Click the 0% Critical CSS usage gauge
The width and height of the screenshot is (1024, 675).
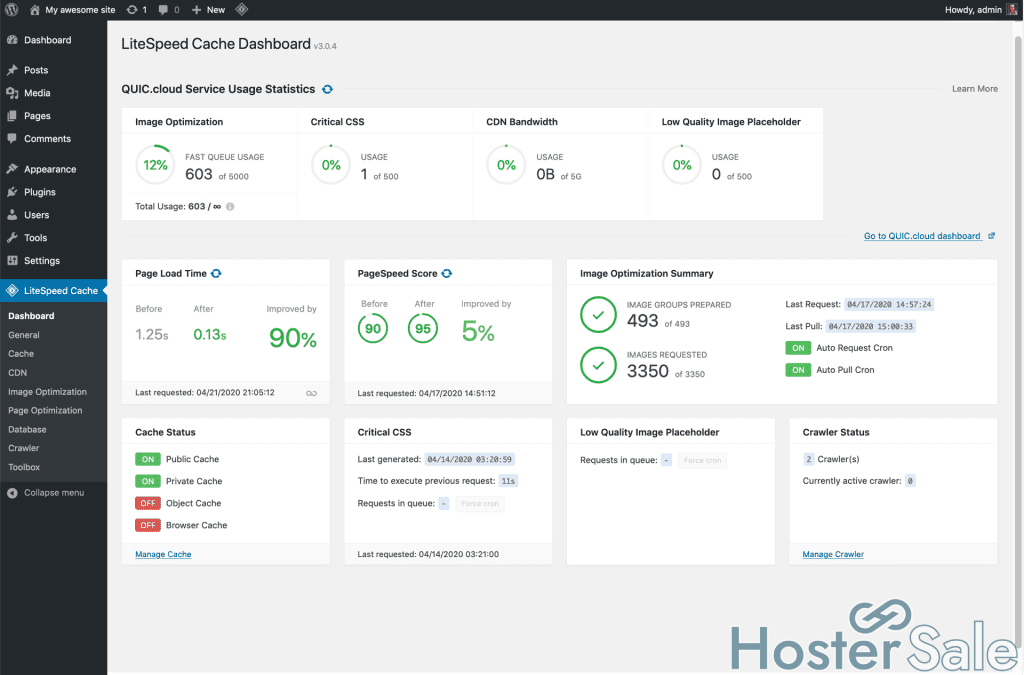pyautogui.click(x=331, y=165)
